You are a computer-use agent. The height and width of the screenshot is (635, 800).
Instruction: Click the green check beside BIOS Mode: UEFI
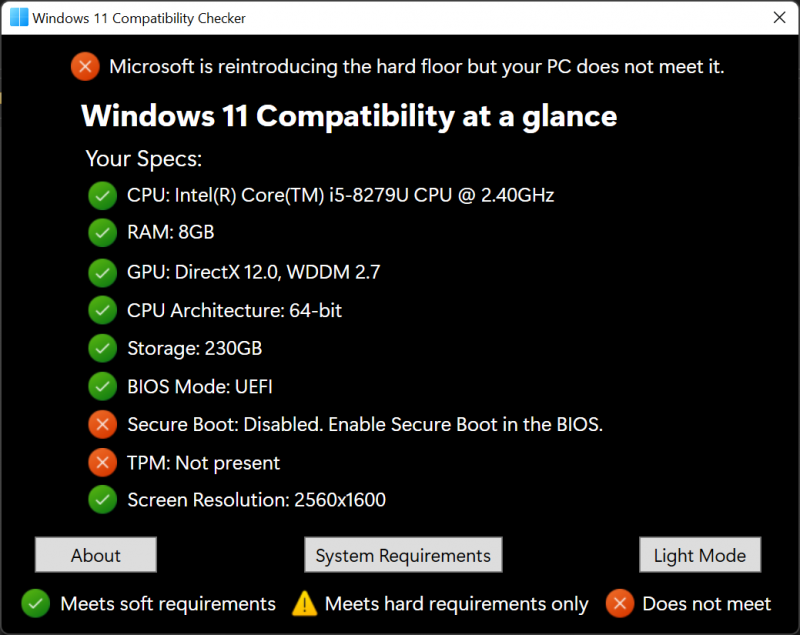coord(102,386)
